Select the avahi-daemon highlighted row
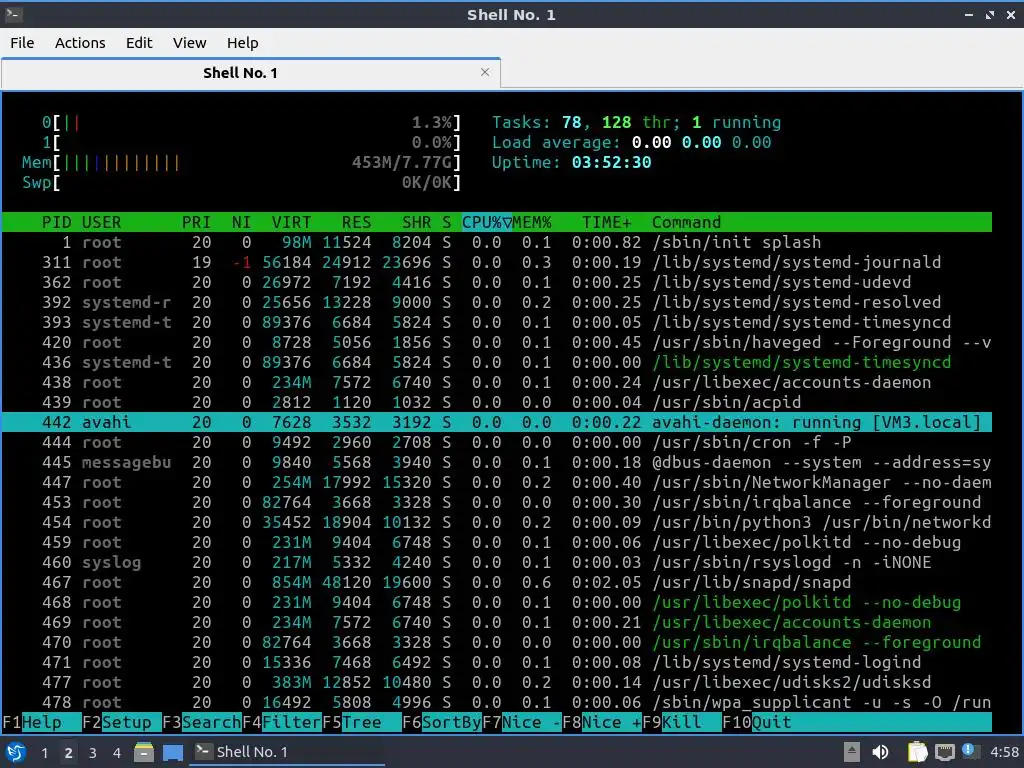 click(497, 422)
